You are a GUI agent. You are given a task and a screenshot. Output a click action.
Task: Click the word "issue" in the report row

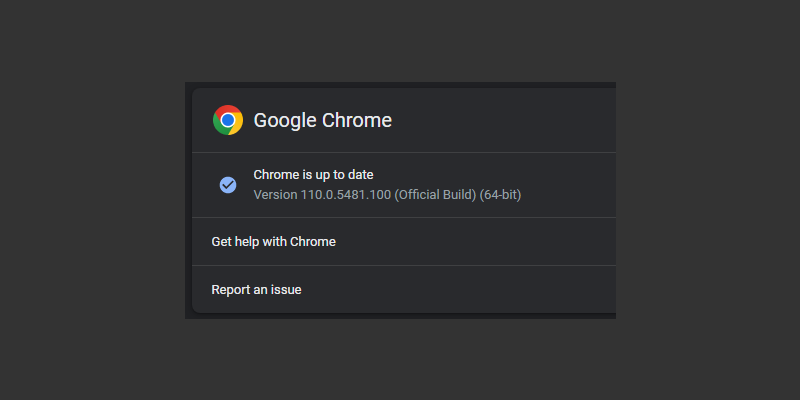[x=284, y=290]
